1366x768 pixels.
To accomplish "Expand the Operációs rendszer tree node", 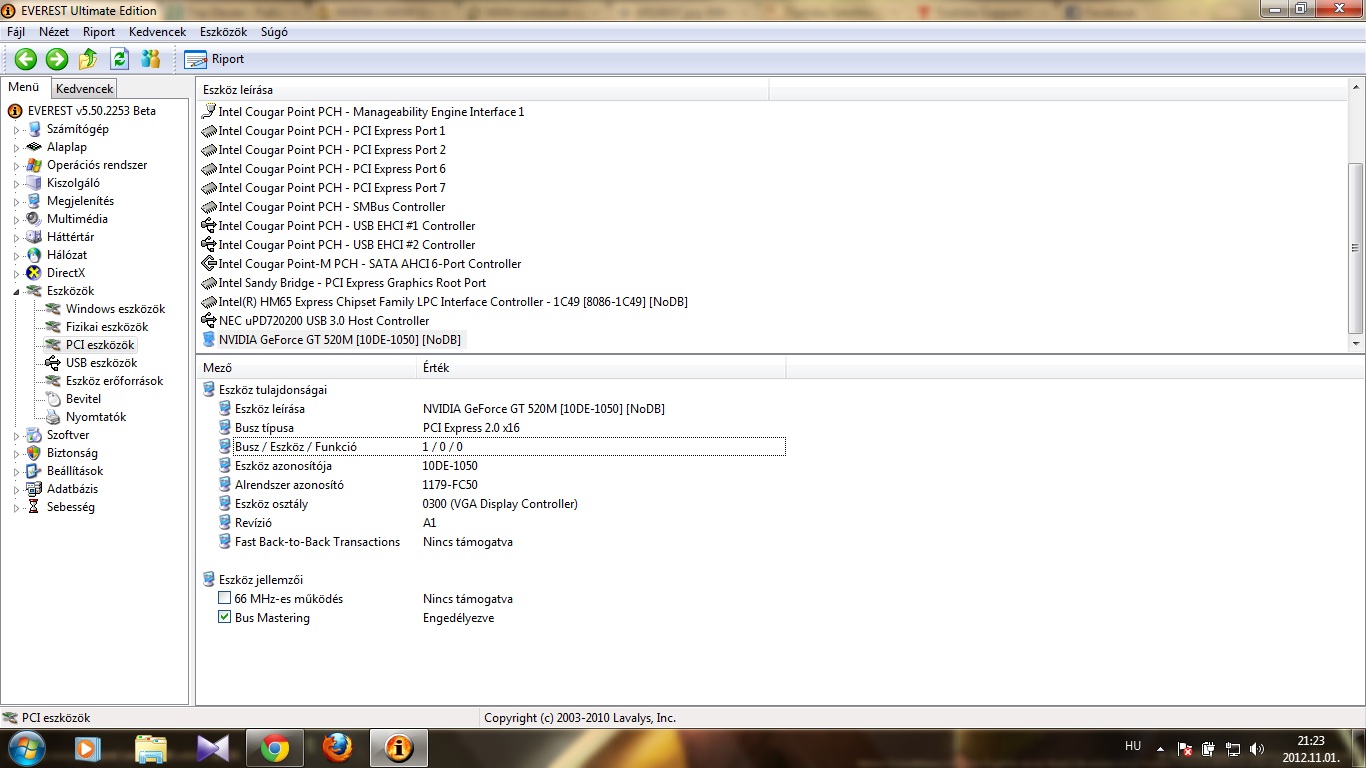I will [x=16, y=165].
